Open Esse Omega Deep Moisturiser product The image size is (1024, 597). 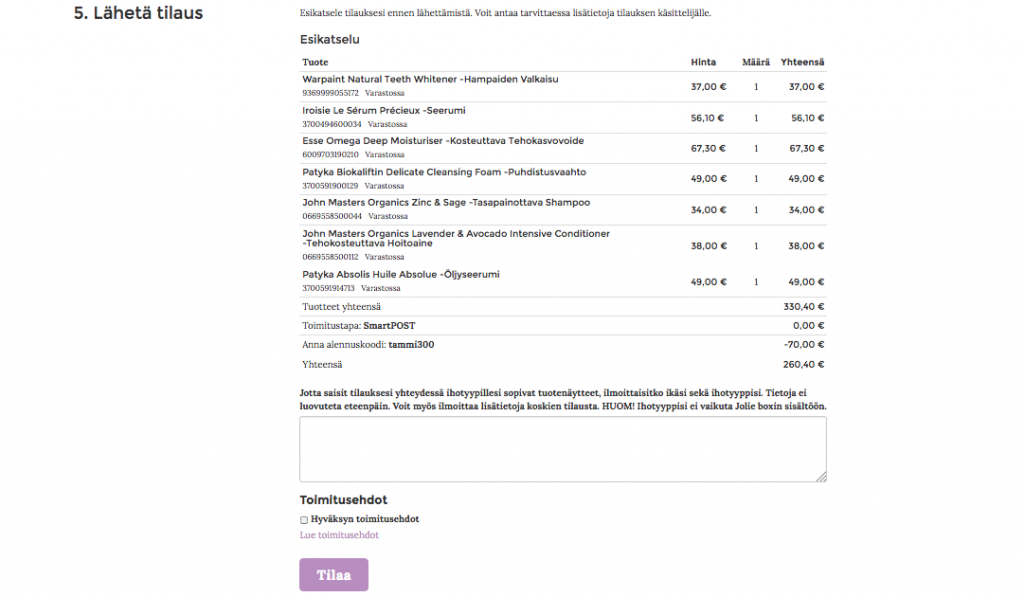(x=442, y=141)
